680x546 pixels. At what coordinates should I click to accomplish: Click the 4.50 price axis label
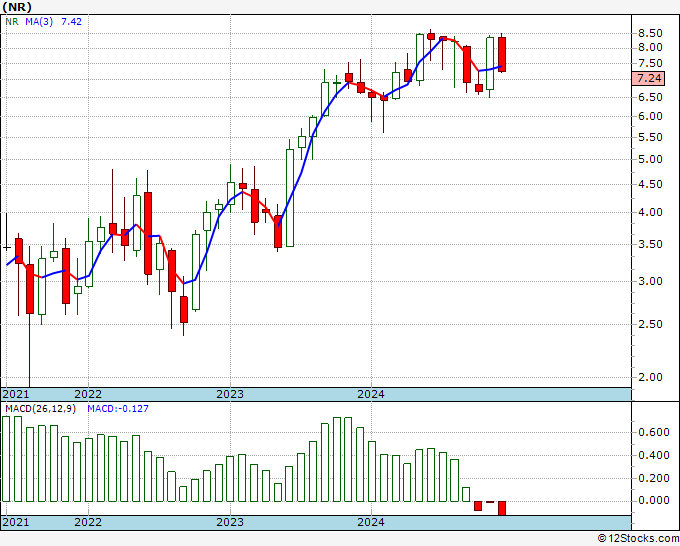click(650, 184)
